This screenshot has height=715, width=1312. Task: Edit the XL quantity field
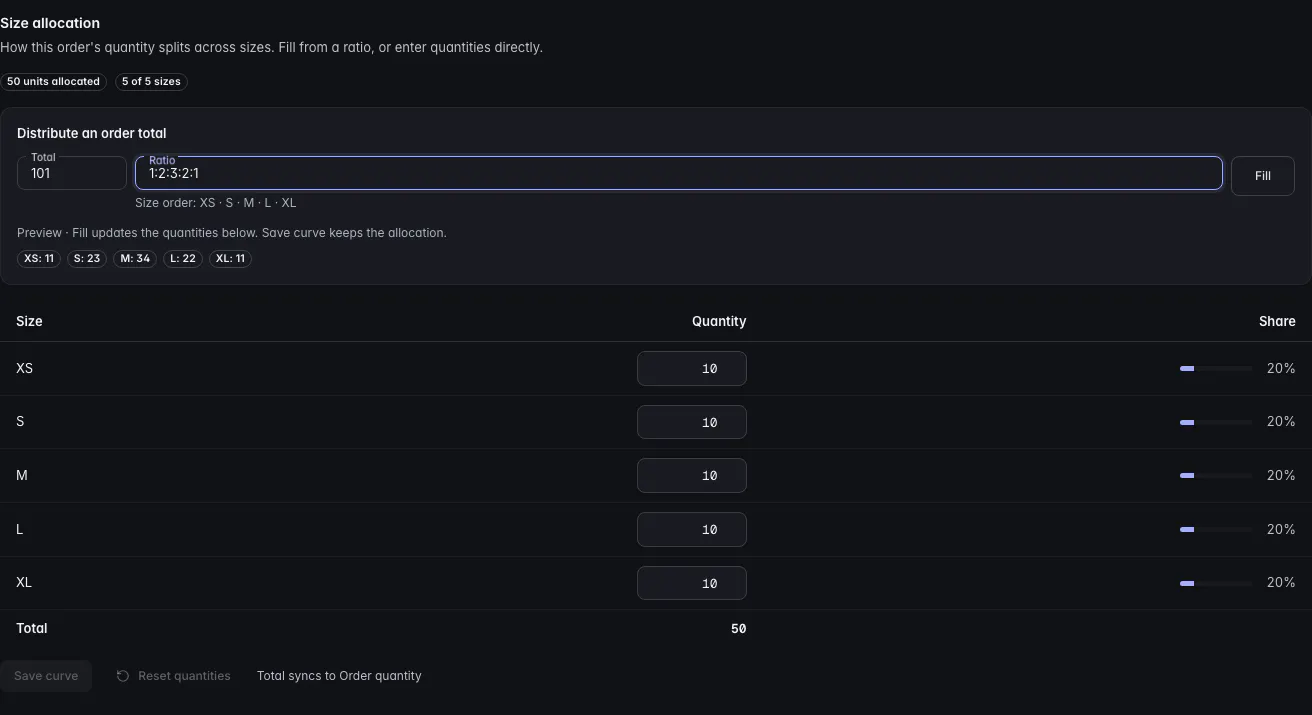692,583
